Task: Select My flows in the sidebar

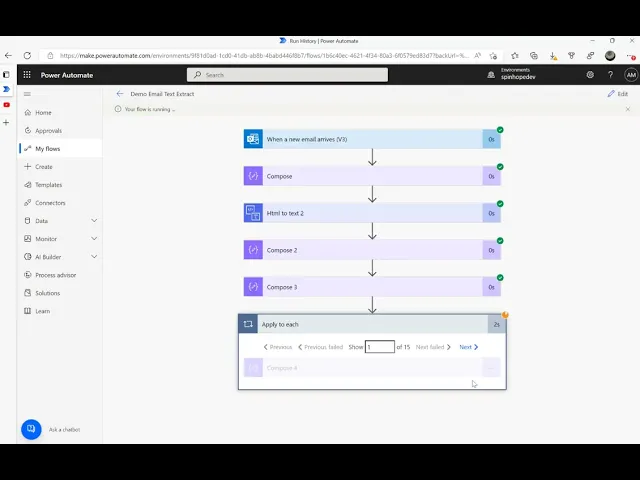Action: [60, 149]
